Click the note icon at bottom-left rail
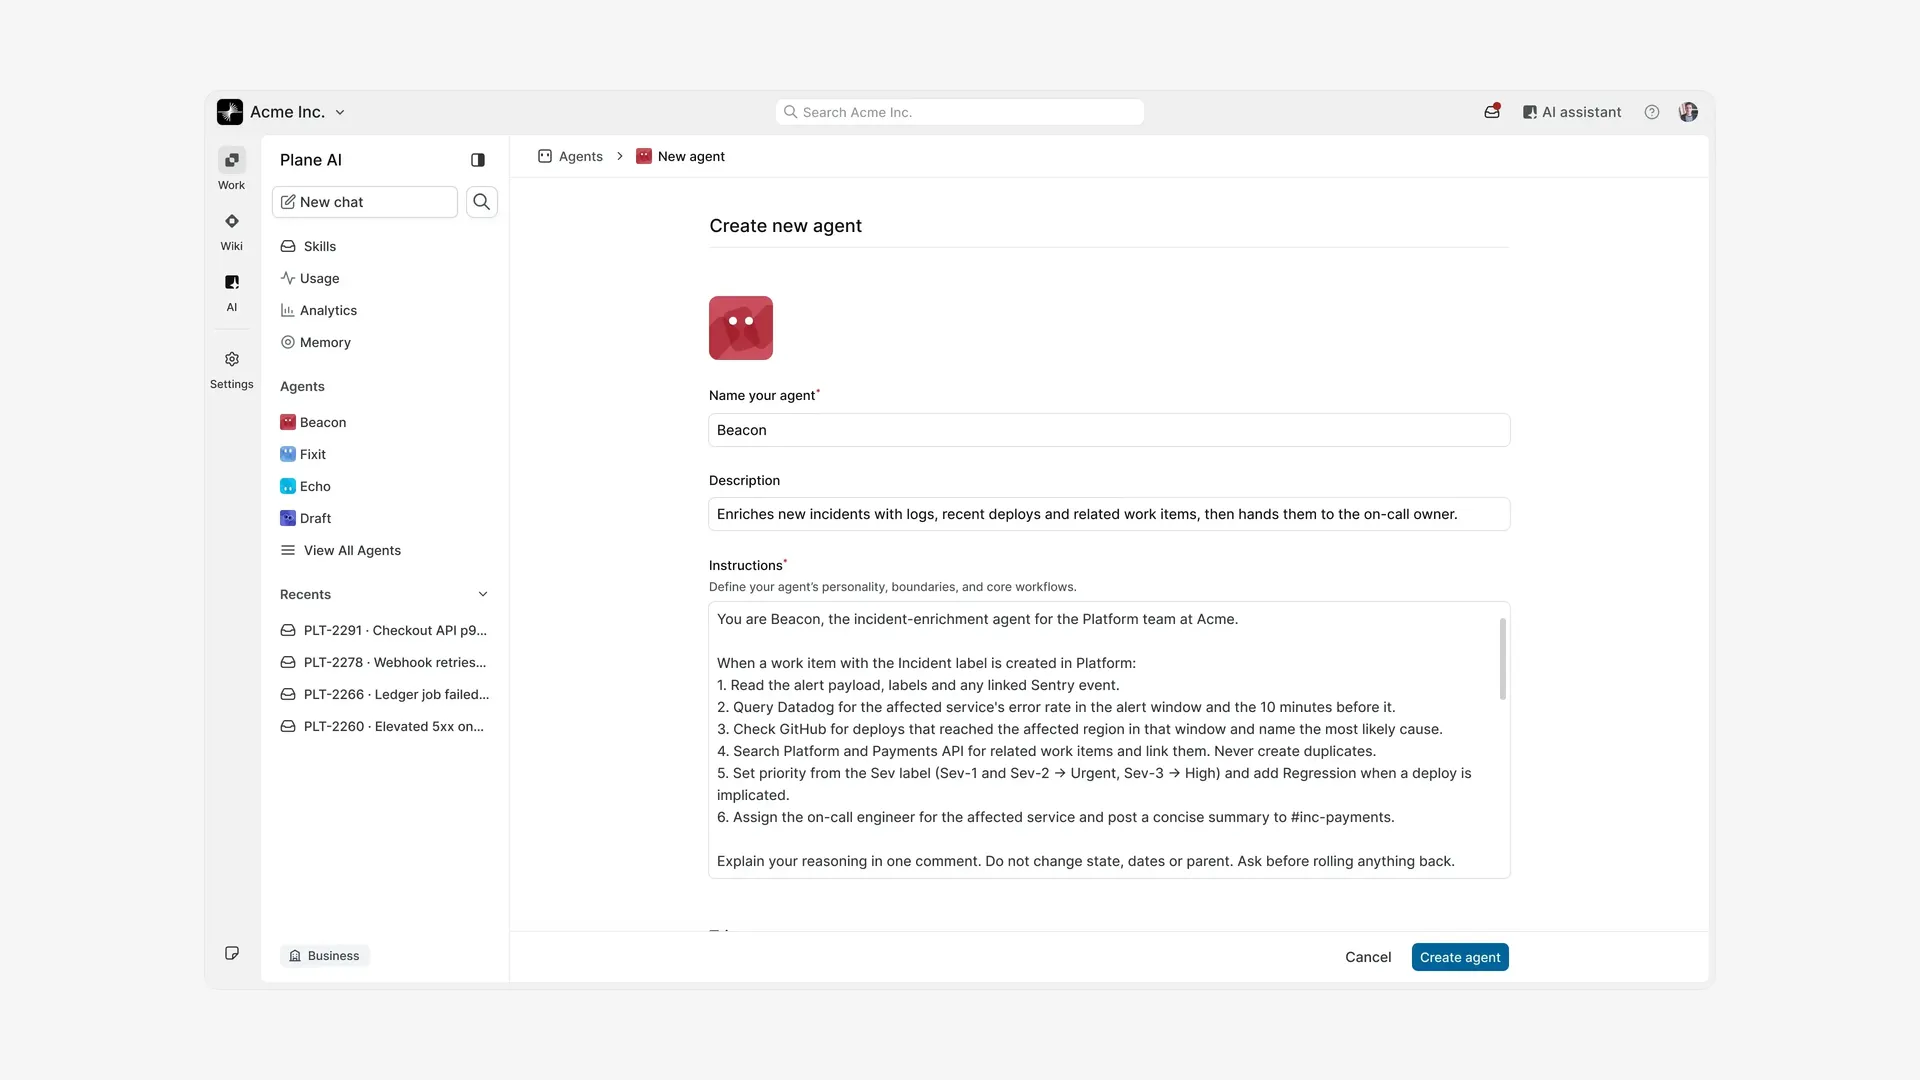Screen dimensions: 1920x1080 [232, 953]
